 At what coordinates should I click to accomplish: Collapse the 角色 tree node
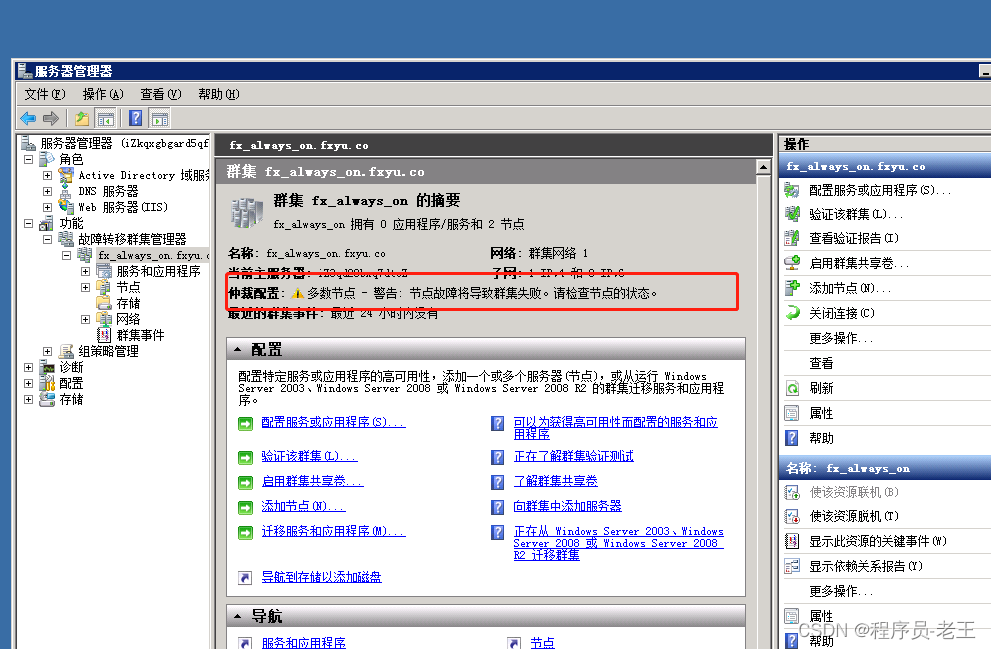tap(28, 159)
